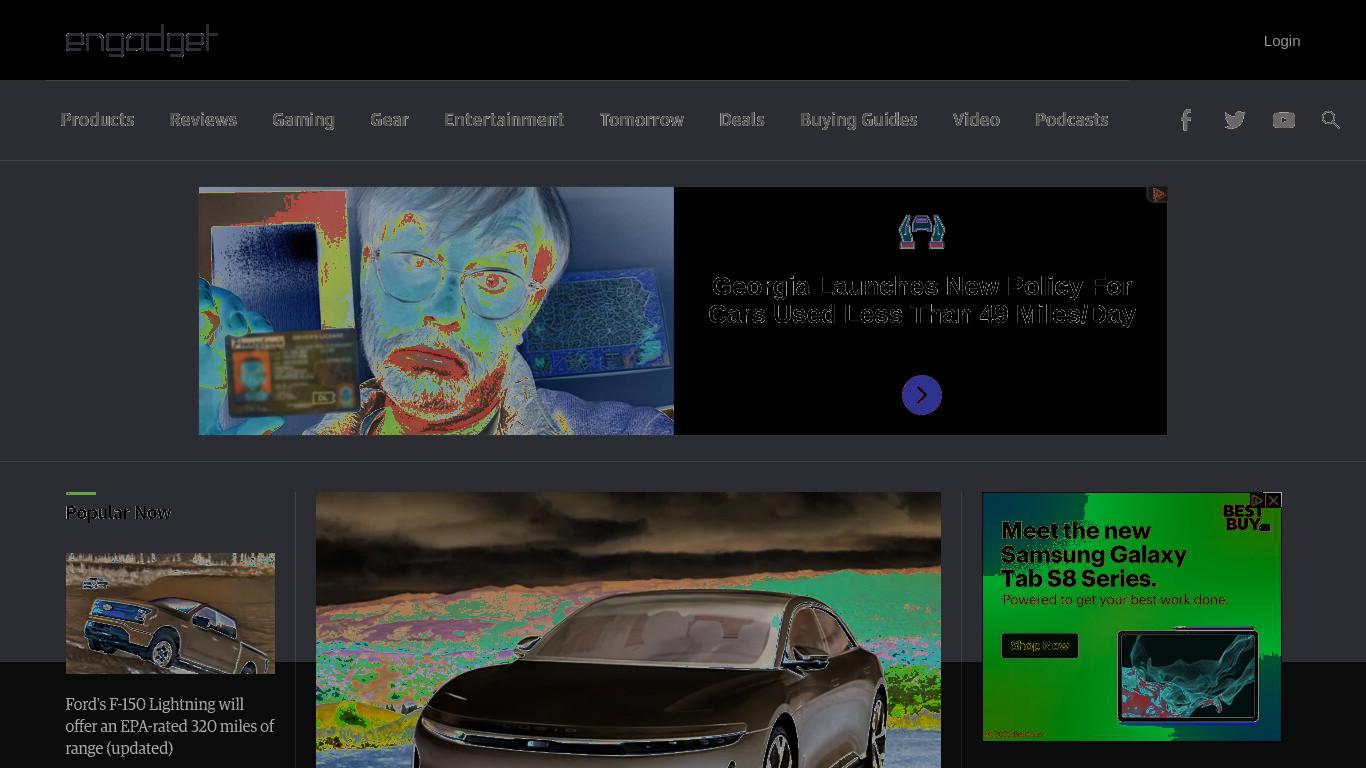Go to the Gear section
The width and height of the screenshot is (1366, 768).
click(x=389, y=120)
